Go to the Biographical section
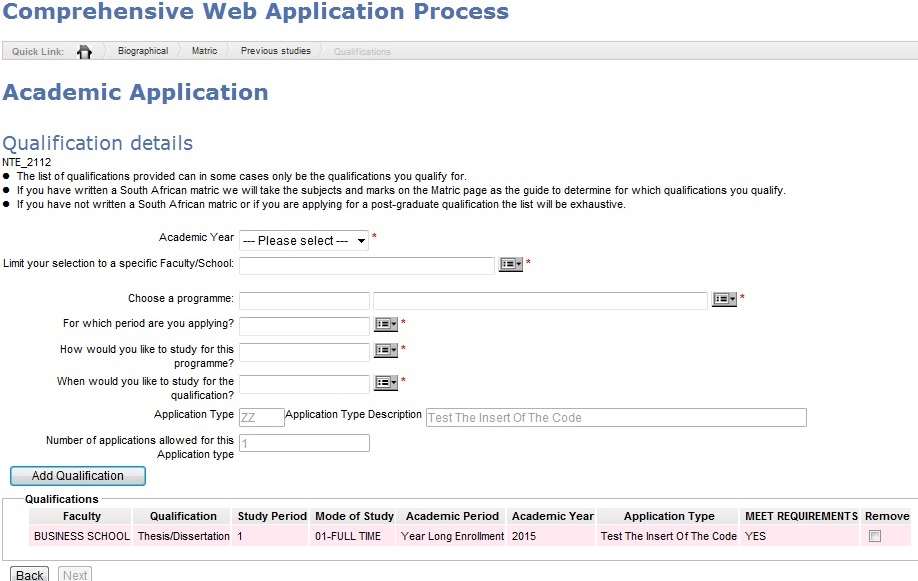This screenshot has width=918, height=581. coord(142,49)
